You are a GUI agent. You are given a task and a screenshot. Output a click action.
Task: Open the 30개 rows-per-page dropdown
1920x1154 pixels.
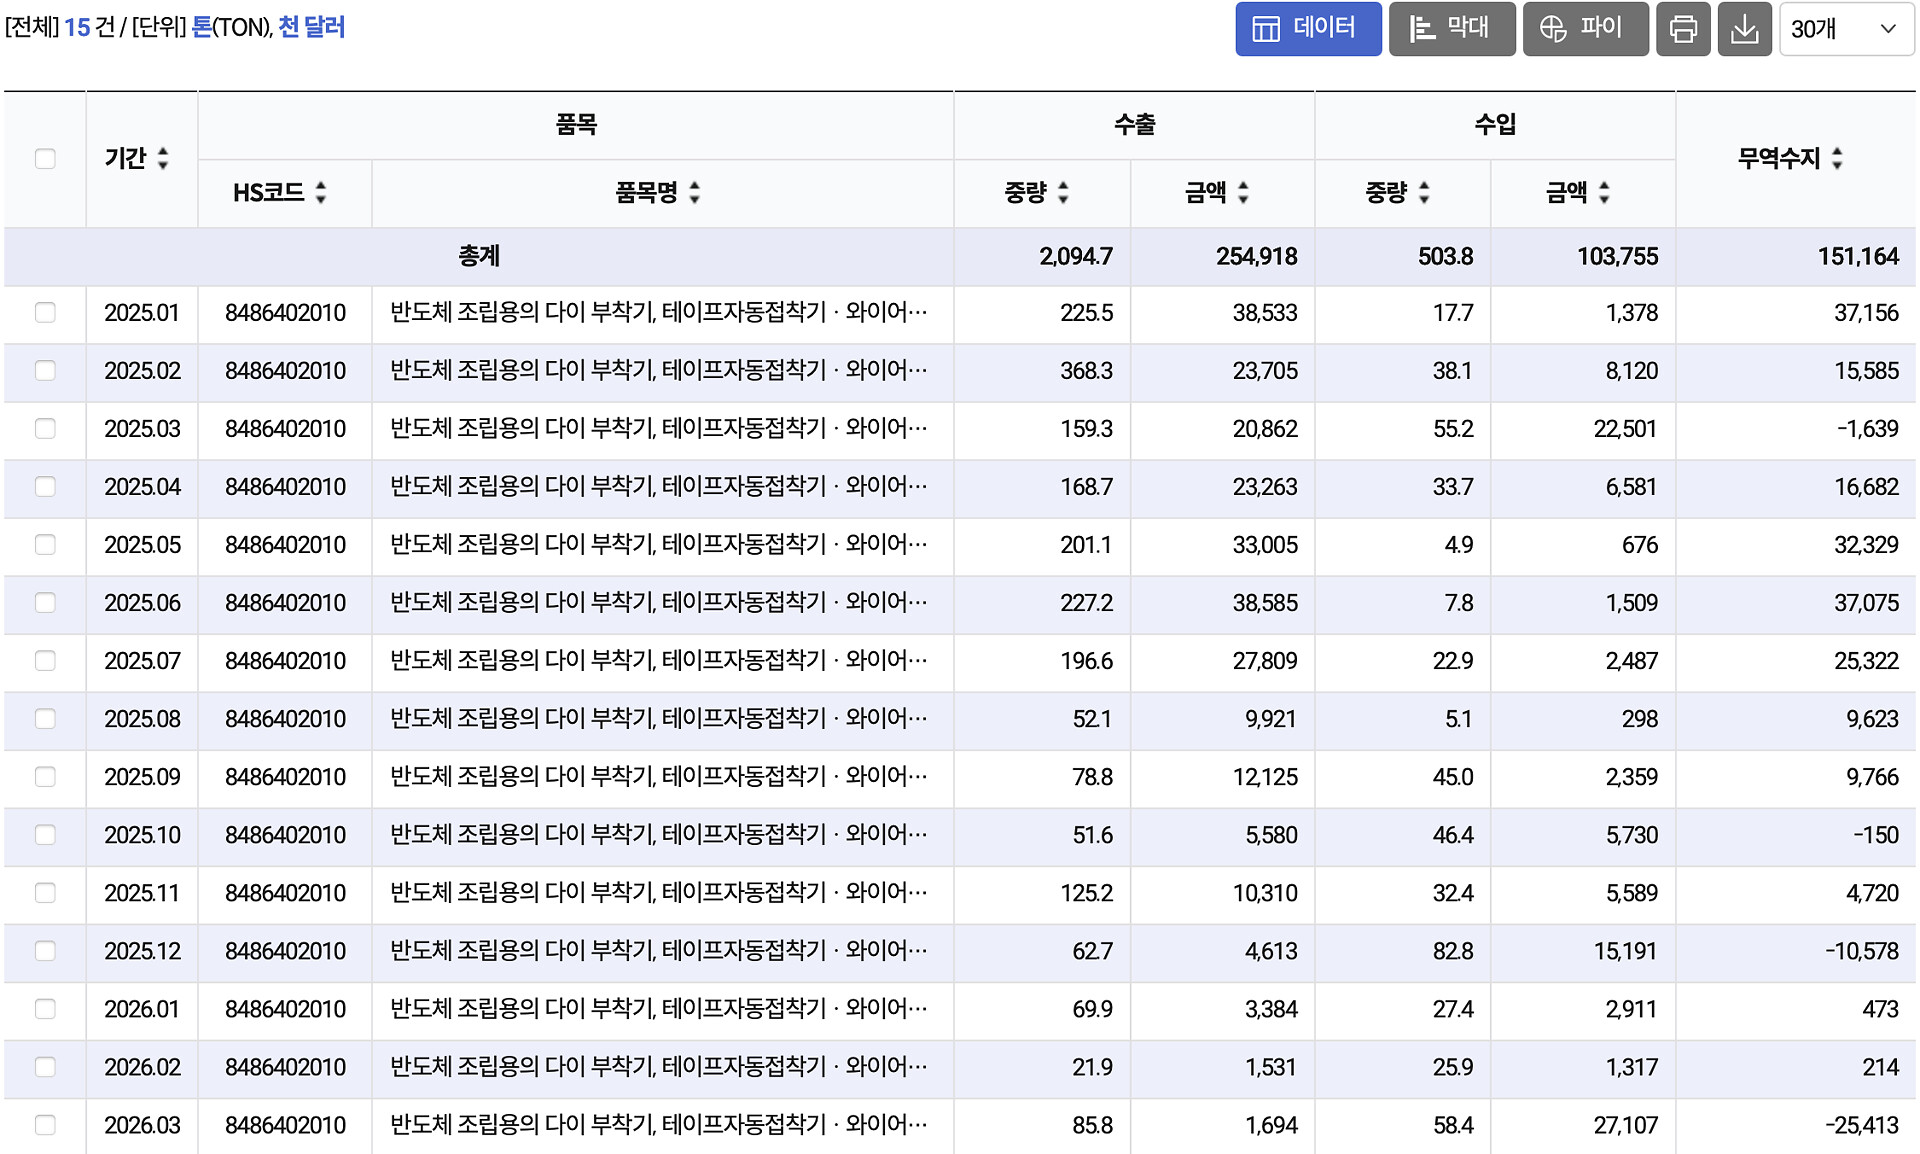[x=1845, y=28]
